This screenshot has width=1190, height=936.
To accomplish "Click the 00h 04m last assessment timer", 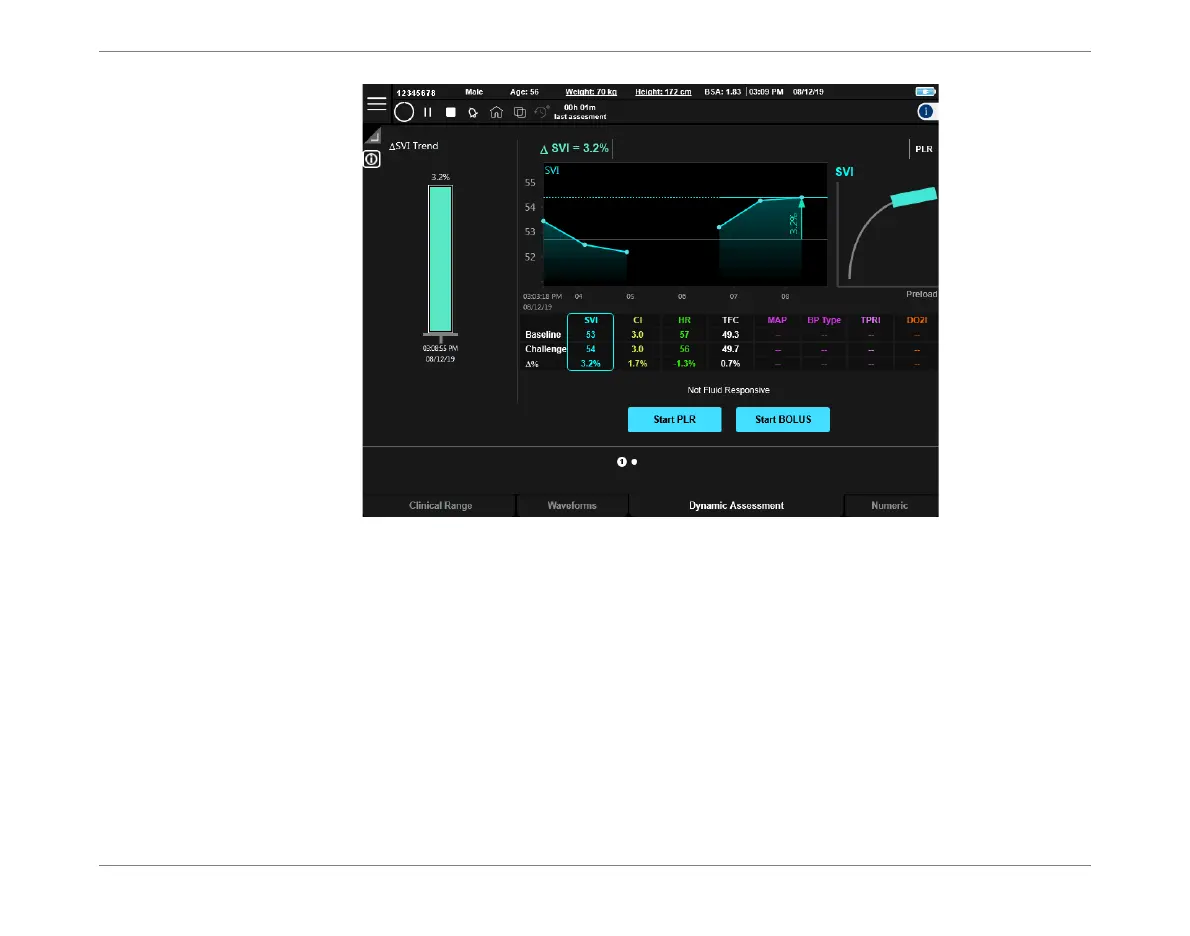I will pyautogui.click(x=580, y=112).
